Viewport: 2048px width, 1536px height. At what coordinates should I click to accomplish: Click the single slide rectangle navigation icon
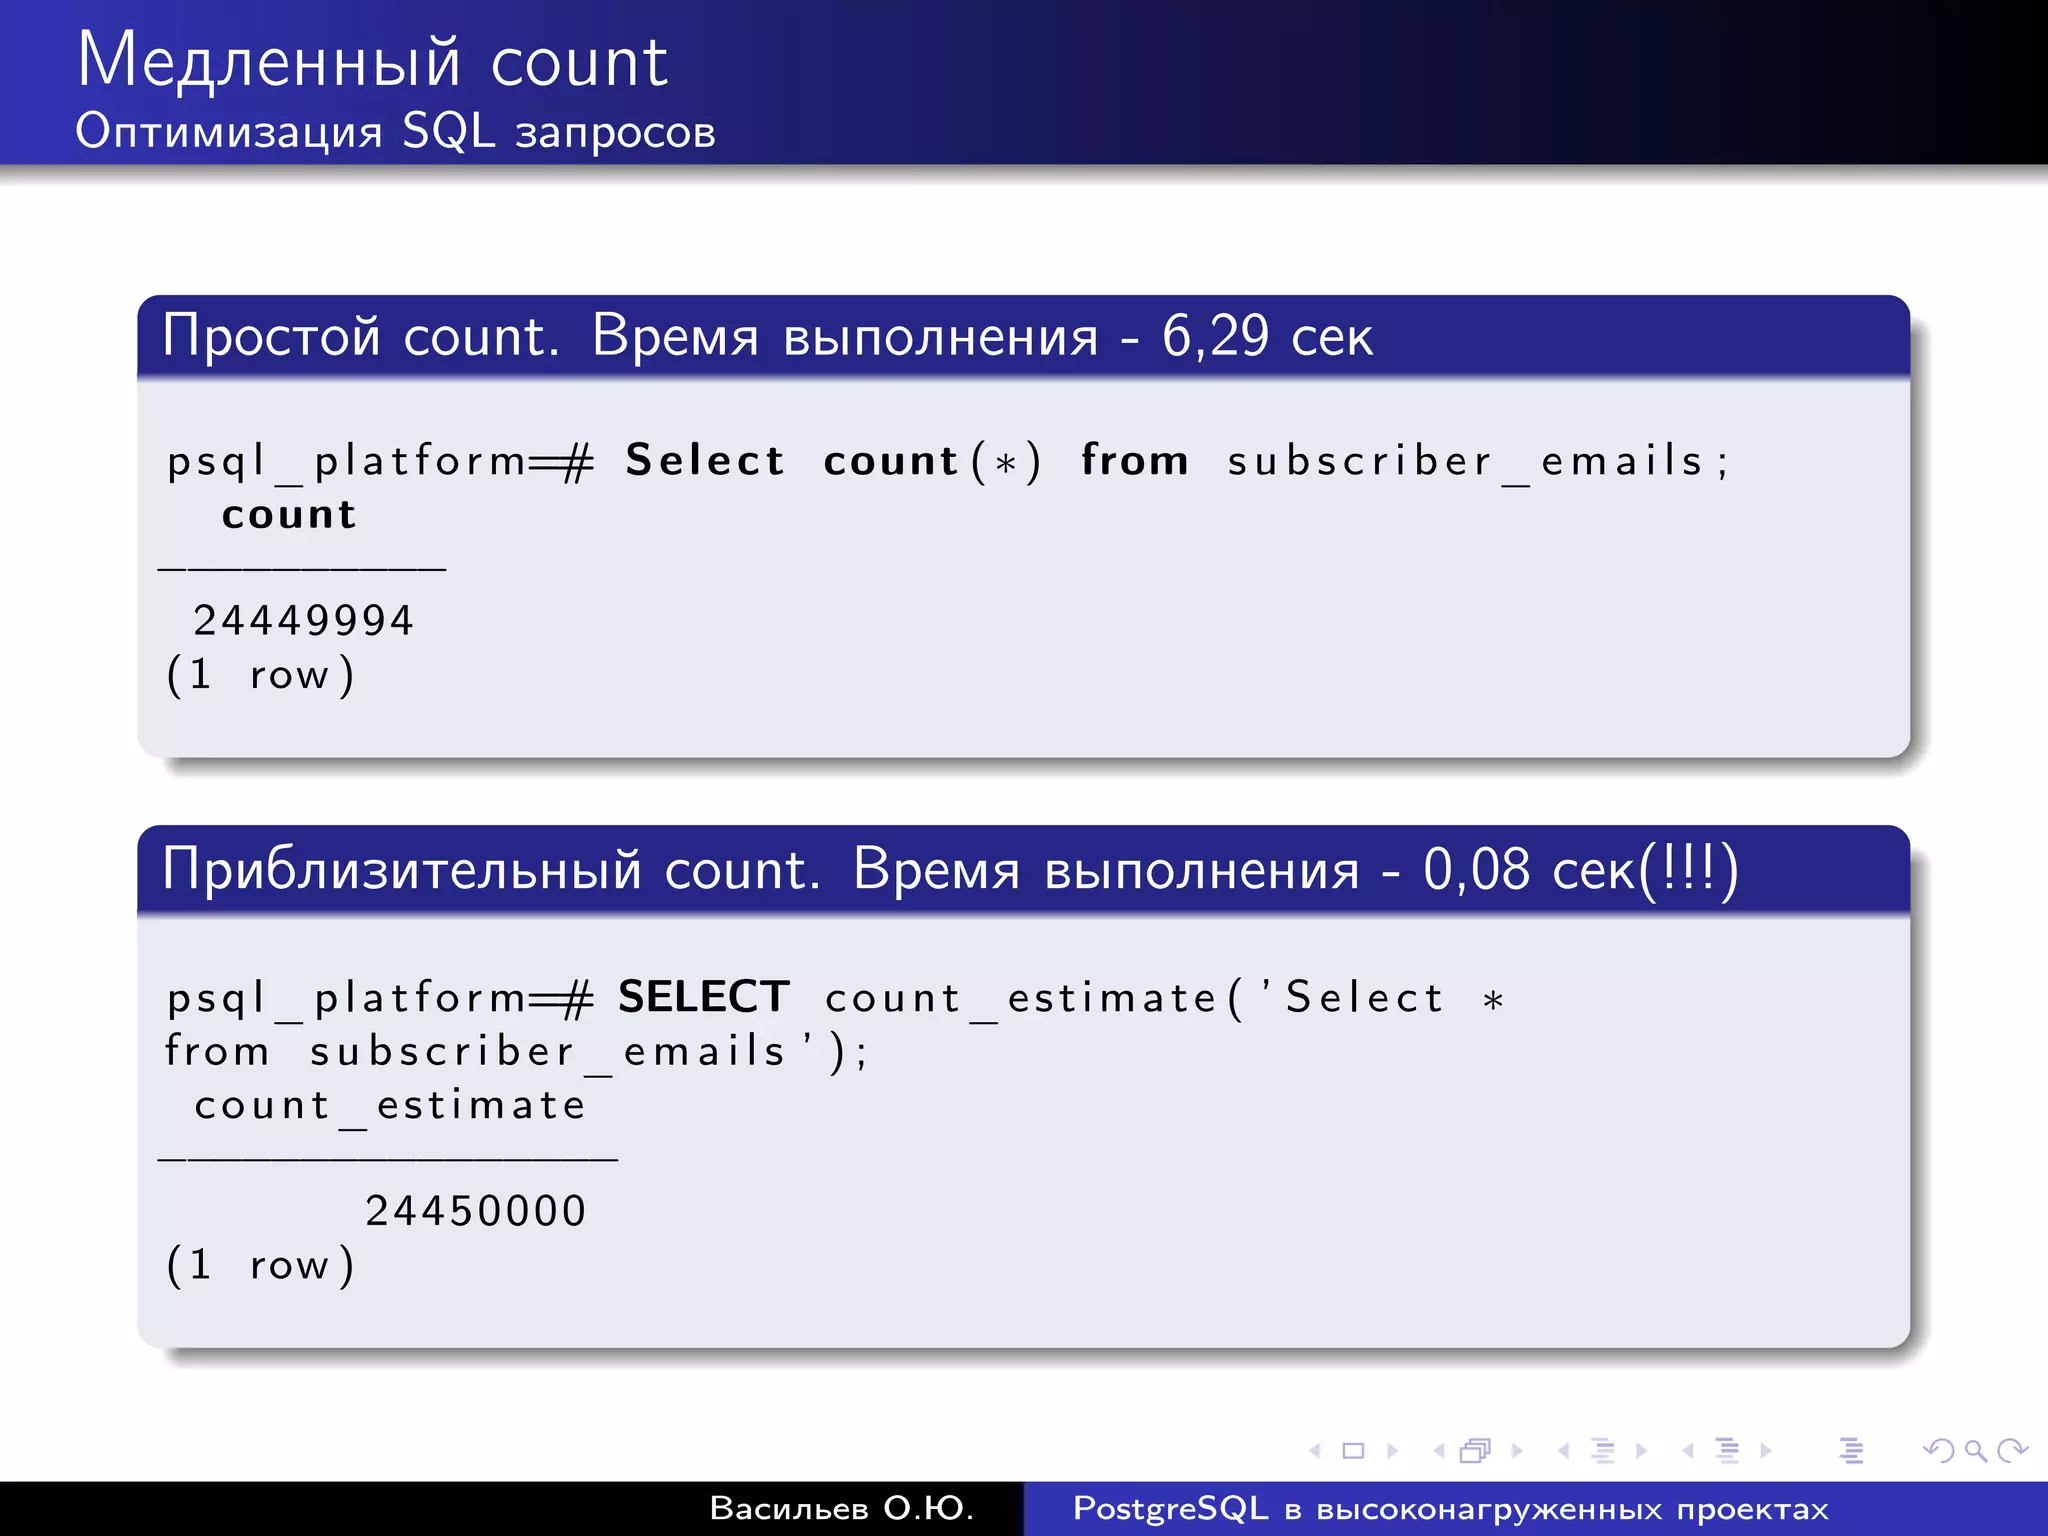click(x=1353, y=1450)
